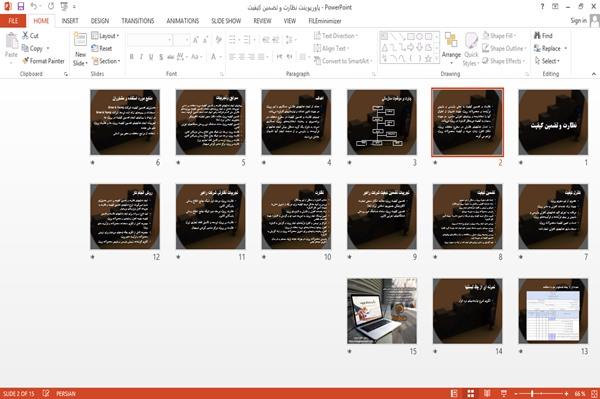Image resolution: width=600 pixels, height=399 pixels.
Task: Toggle text Shadow formatting
Action: [161, 57]
